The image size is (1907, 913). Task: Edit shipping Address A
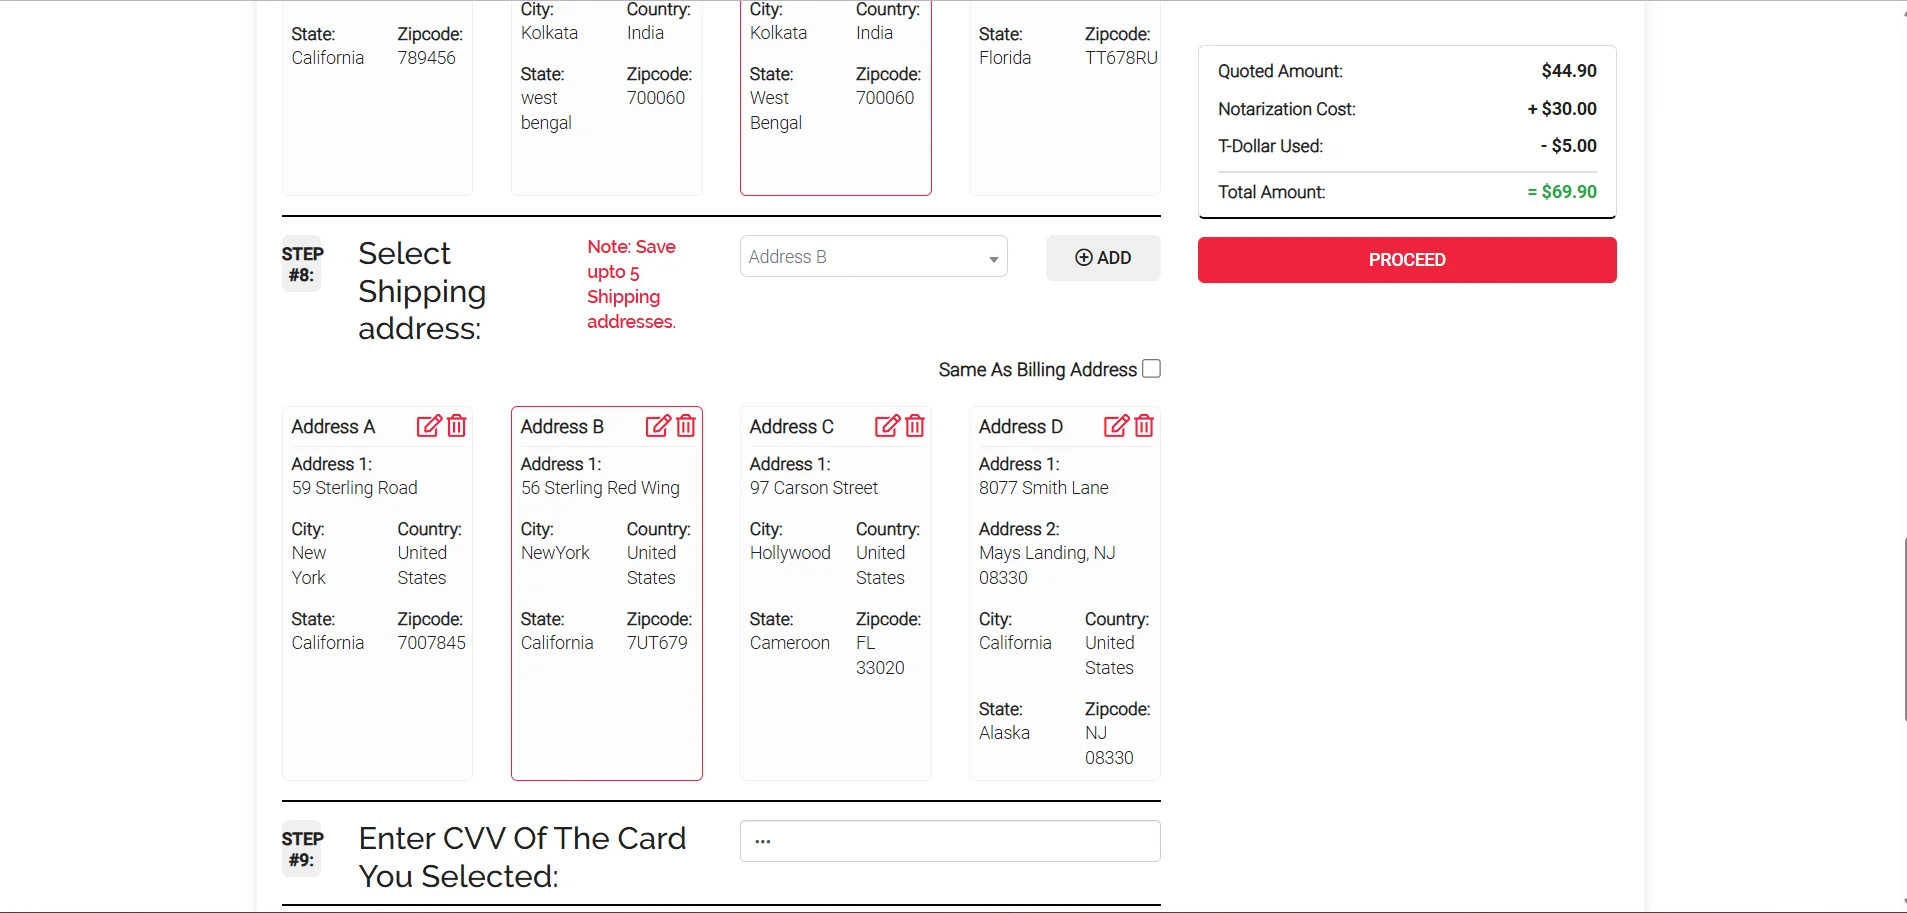coord(428,426)
